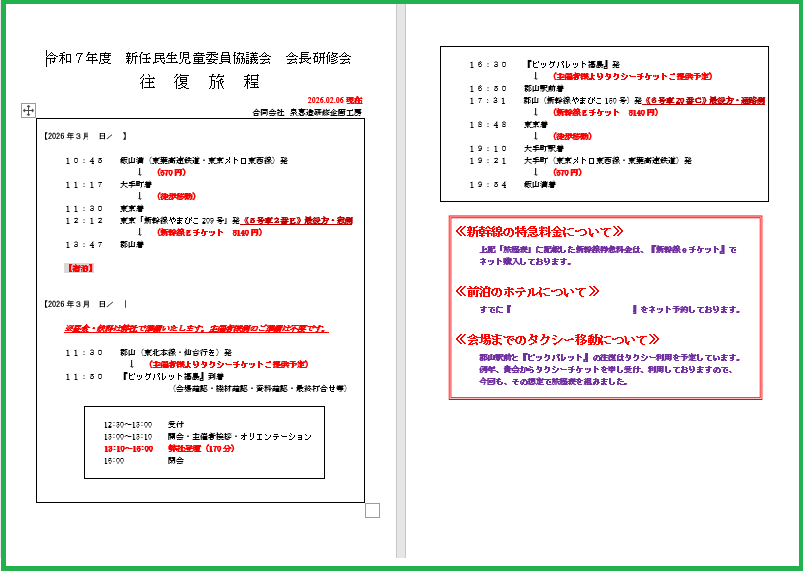Click the table resize handle square
The width and height of the screenshot is (803, 572).
tap(372, 511)
